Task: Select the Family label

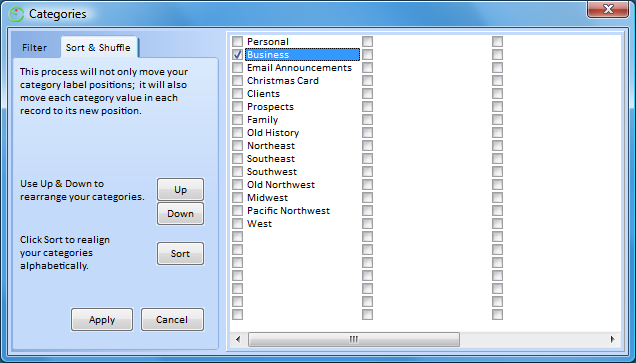Action: (x=262, y=120)
